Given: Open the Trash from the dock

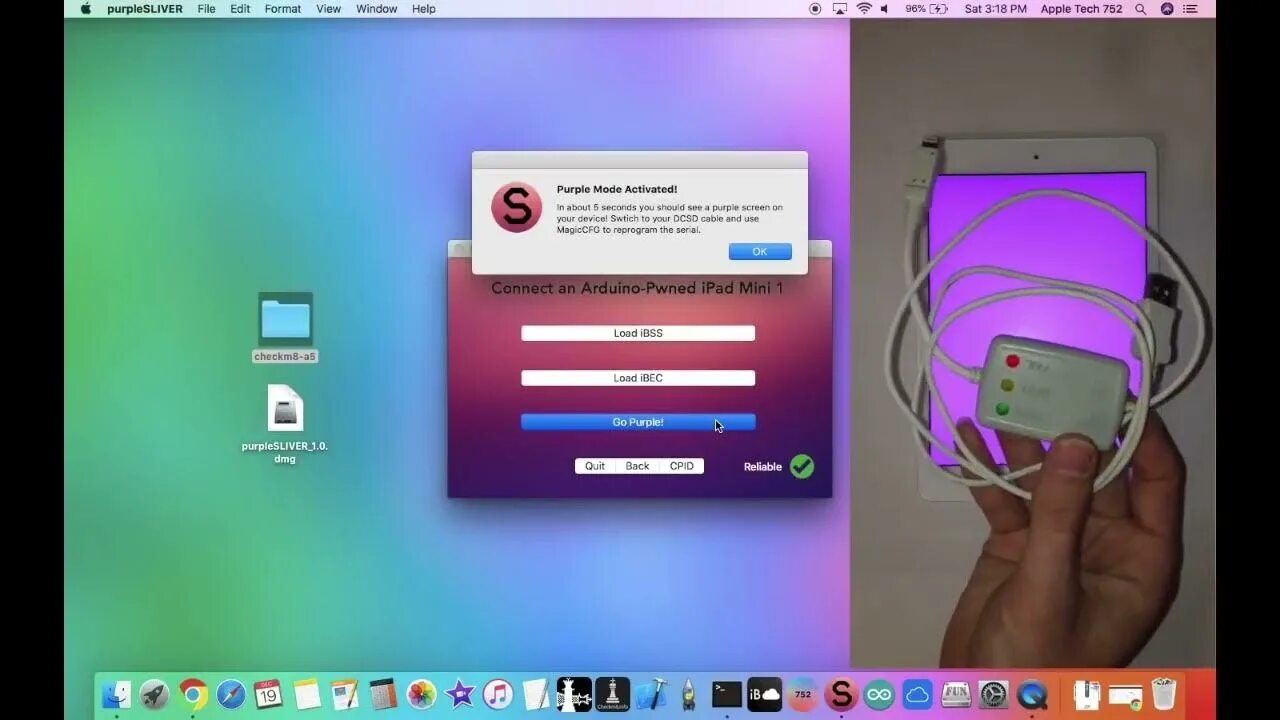Looking at the screenshot, I should pos(1164,693).
